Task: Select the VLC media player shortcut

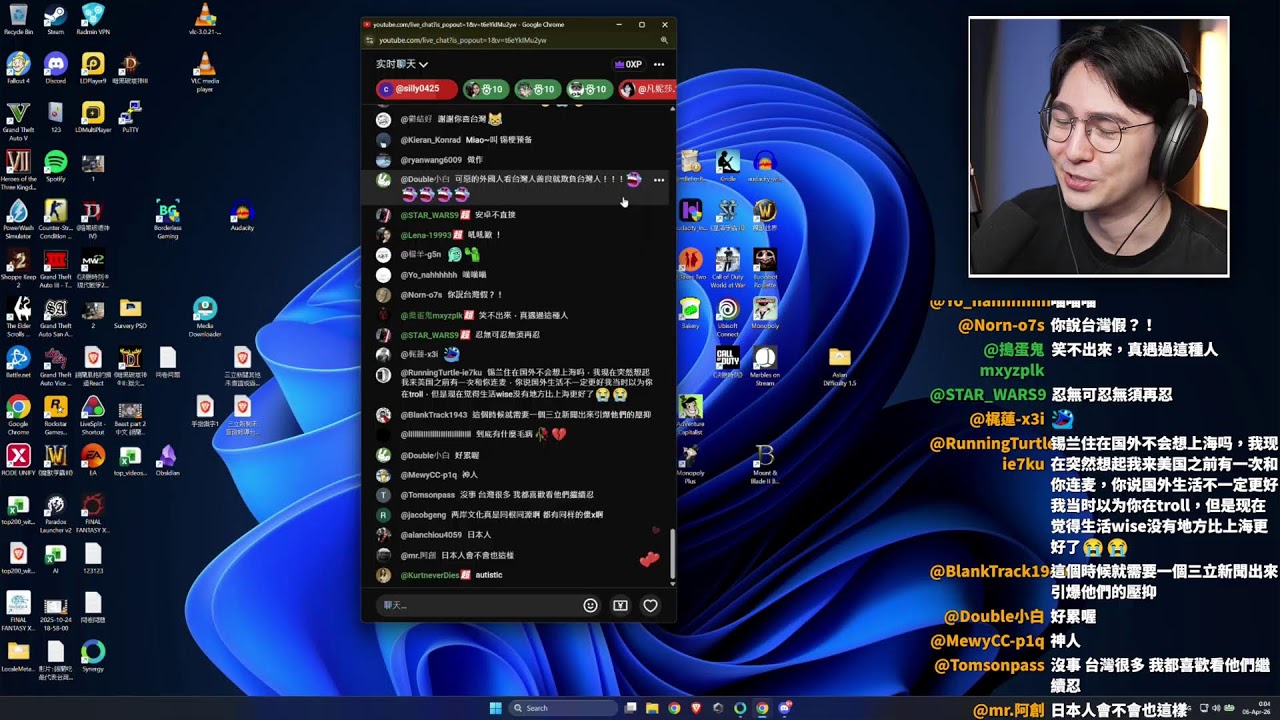Action: click(205, 72)
